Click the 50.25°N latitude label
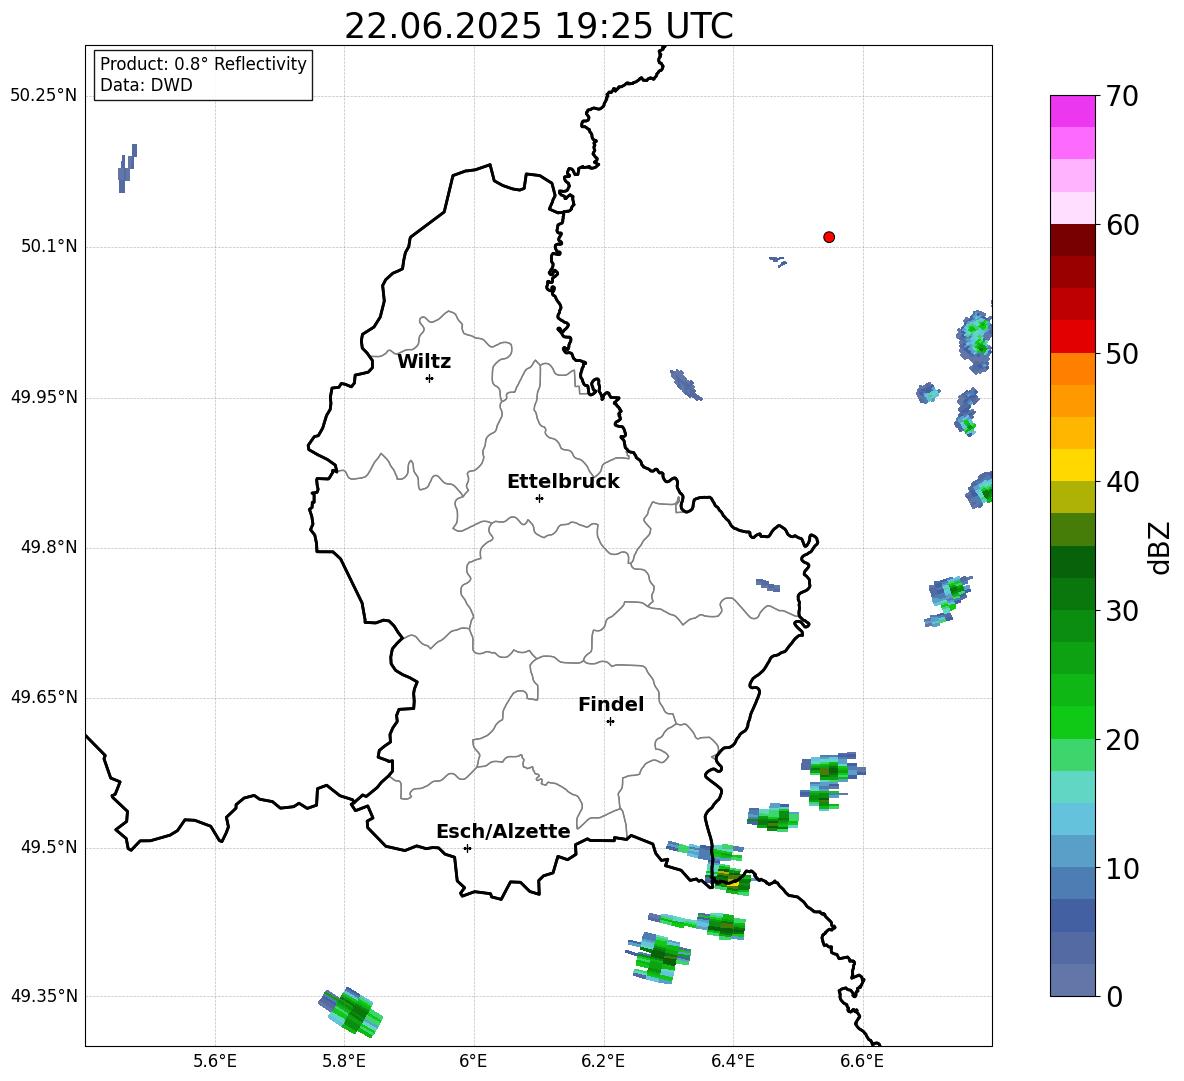Viewport: 1184px width, 1081px height. pyautogui.click(x=44, y=96)
